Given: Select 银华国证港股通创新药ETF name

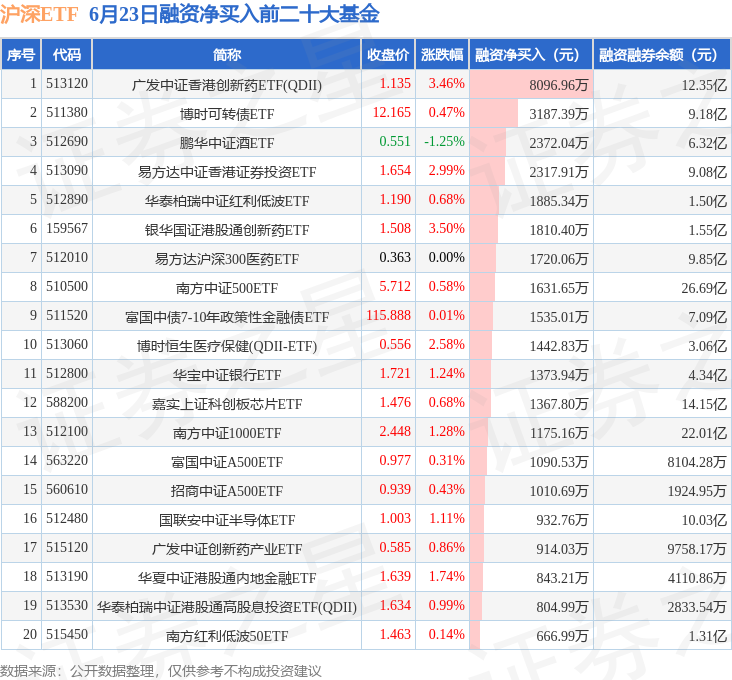Looking at the screenshot, I should coord(227,230).
